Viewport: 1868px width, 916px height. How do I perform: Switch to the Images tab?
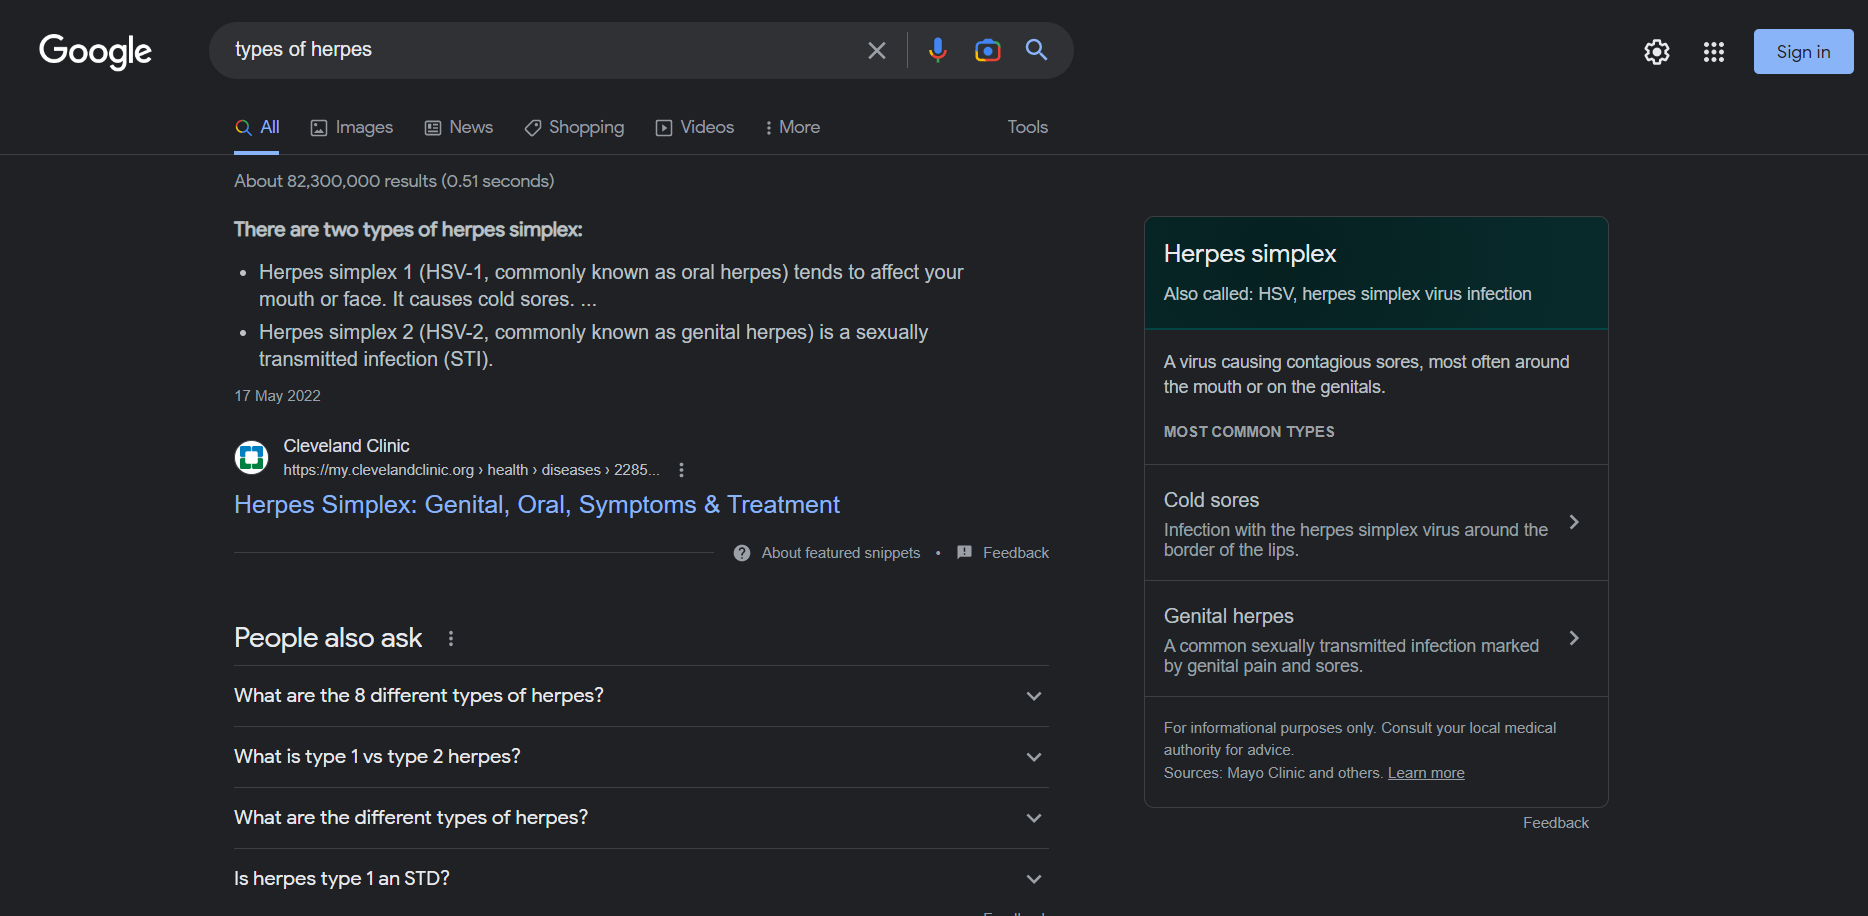(352, 127)
